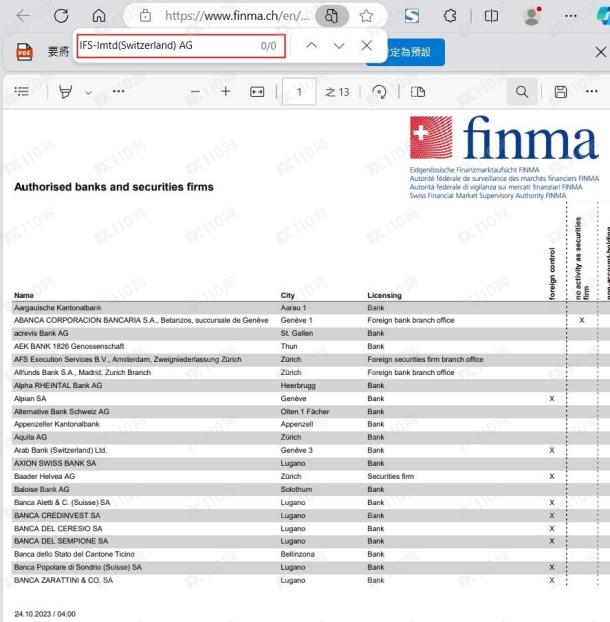The width and height of the screenshot is (610, 622).
Task: Select 'Baloise Bank AG' entry
Action: click(x=42, y=490)
